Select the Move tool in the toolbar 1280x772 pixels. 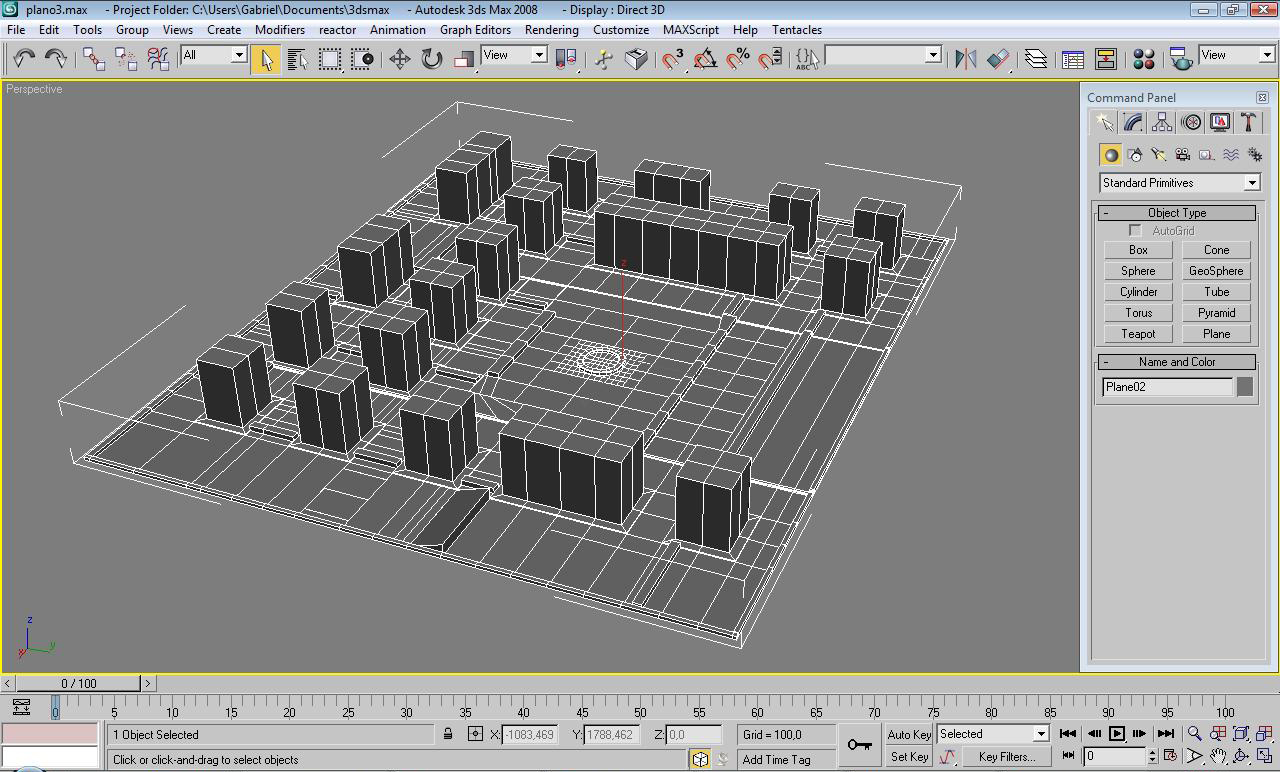click(x=399, y=59)
